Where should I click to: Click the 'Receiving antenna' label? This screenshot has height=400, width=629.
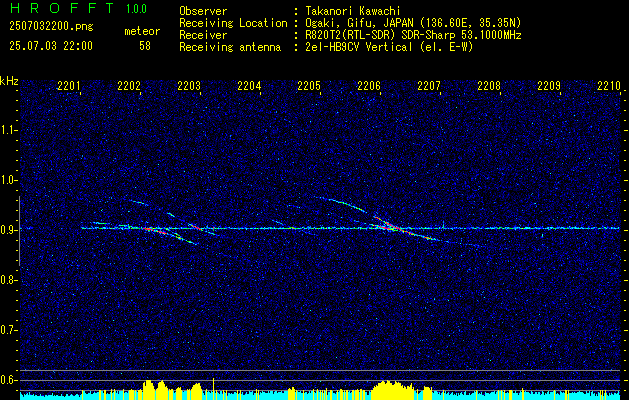point(230,47)
